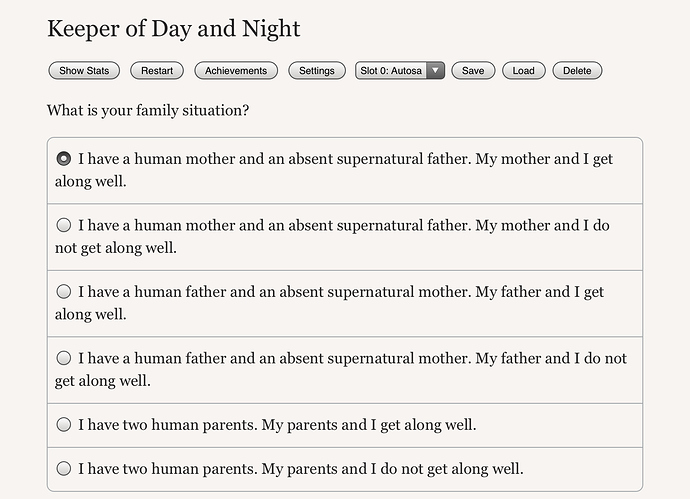The image size is (690, 499).
Task: Click the "What is your family situation?" question text
Action: pyautogui.click(x=148, y=110)
